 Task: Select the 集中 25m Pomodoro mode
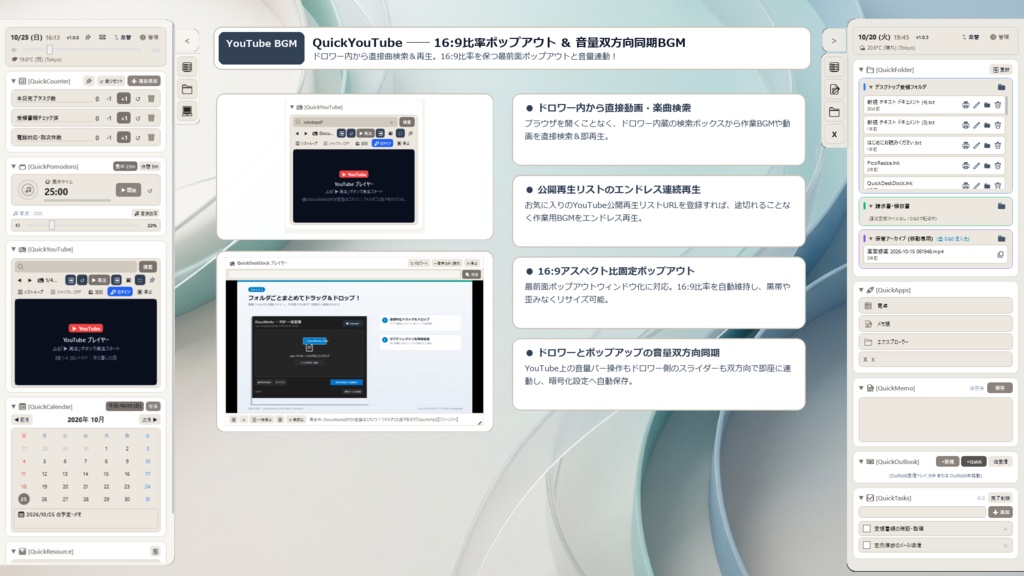[x=125, y=167]
